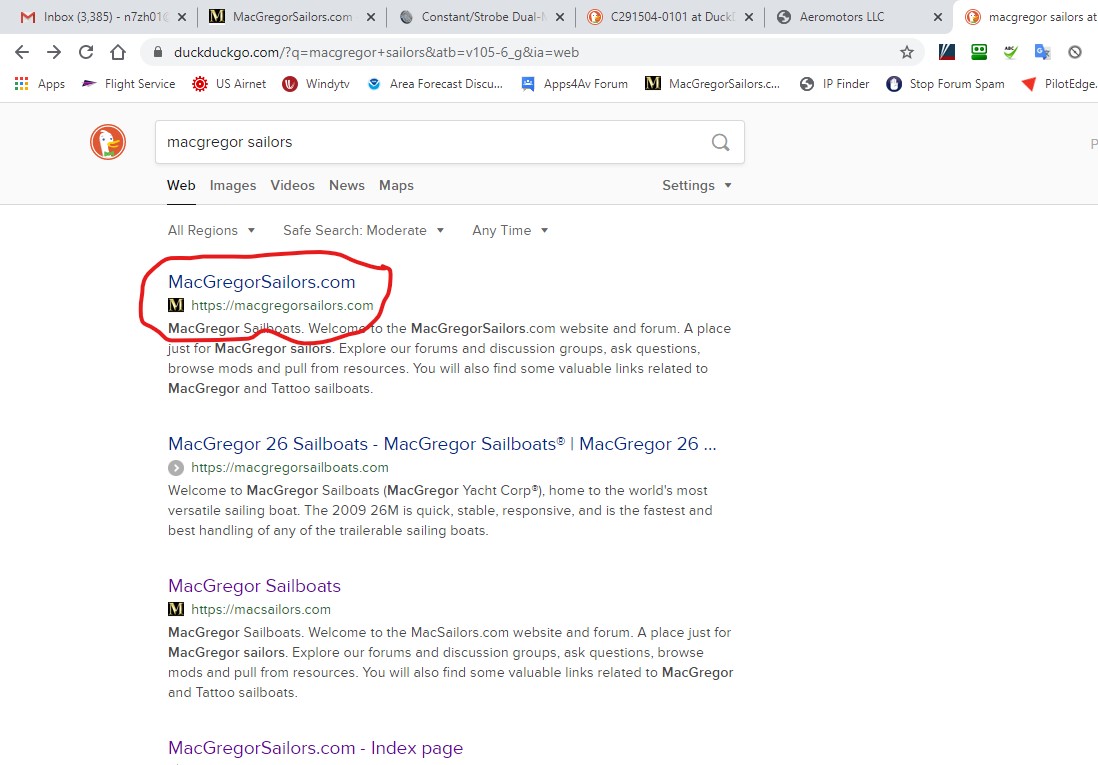The width and height of the screenshot is (1098, 765).
Task: Close the Gmail Inbox tab
Action: pos(181,17)
